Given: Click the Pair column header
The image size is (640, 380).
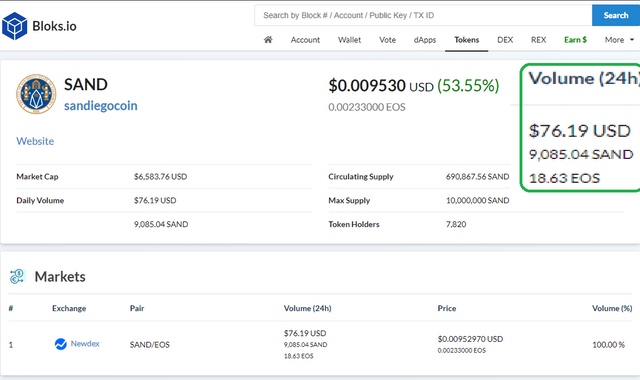Looking at the screenshot, I should (x=137, y=308).
